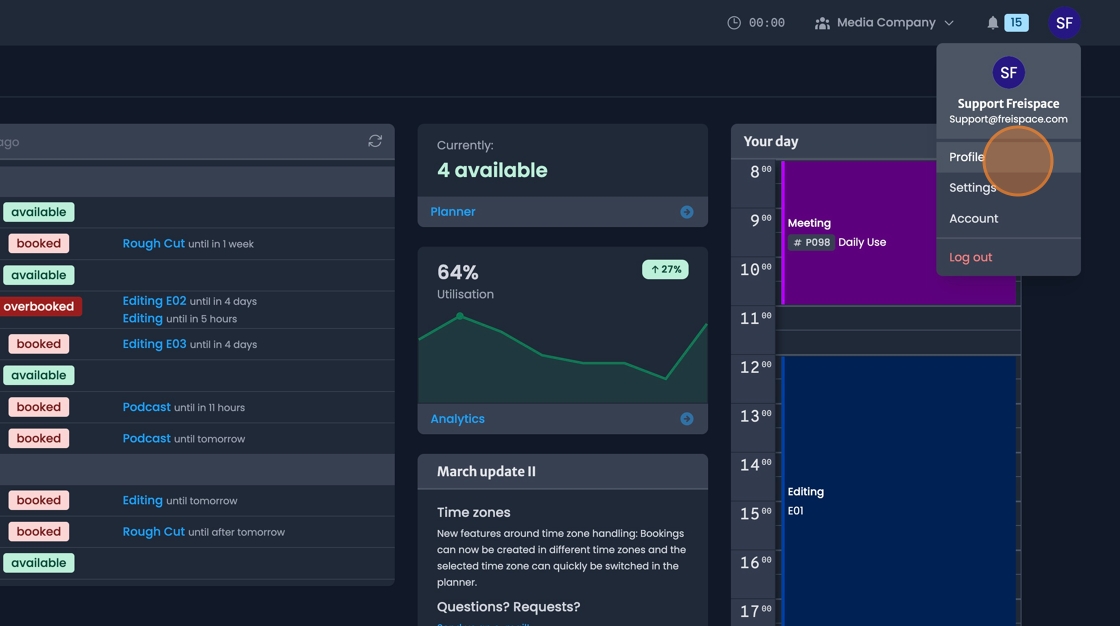Open Profile from the user menu
1120x626 pixels.
(967, 157)
